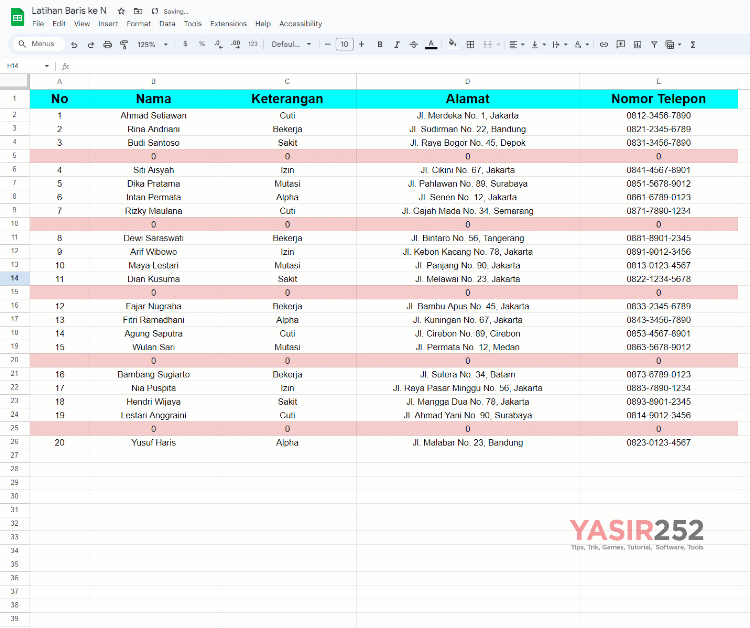Open the name box dropdown arrow
Viewport: 750px width, 628px height.
(47, 66)
